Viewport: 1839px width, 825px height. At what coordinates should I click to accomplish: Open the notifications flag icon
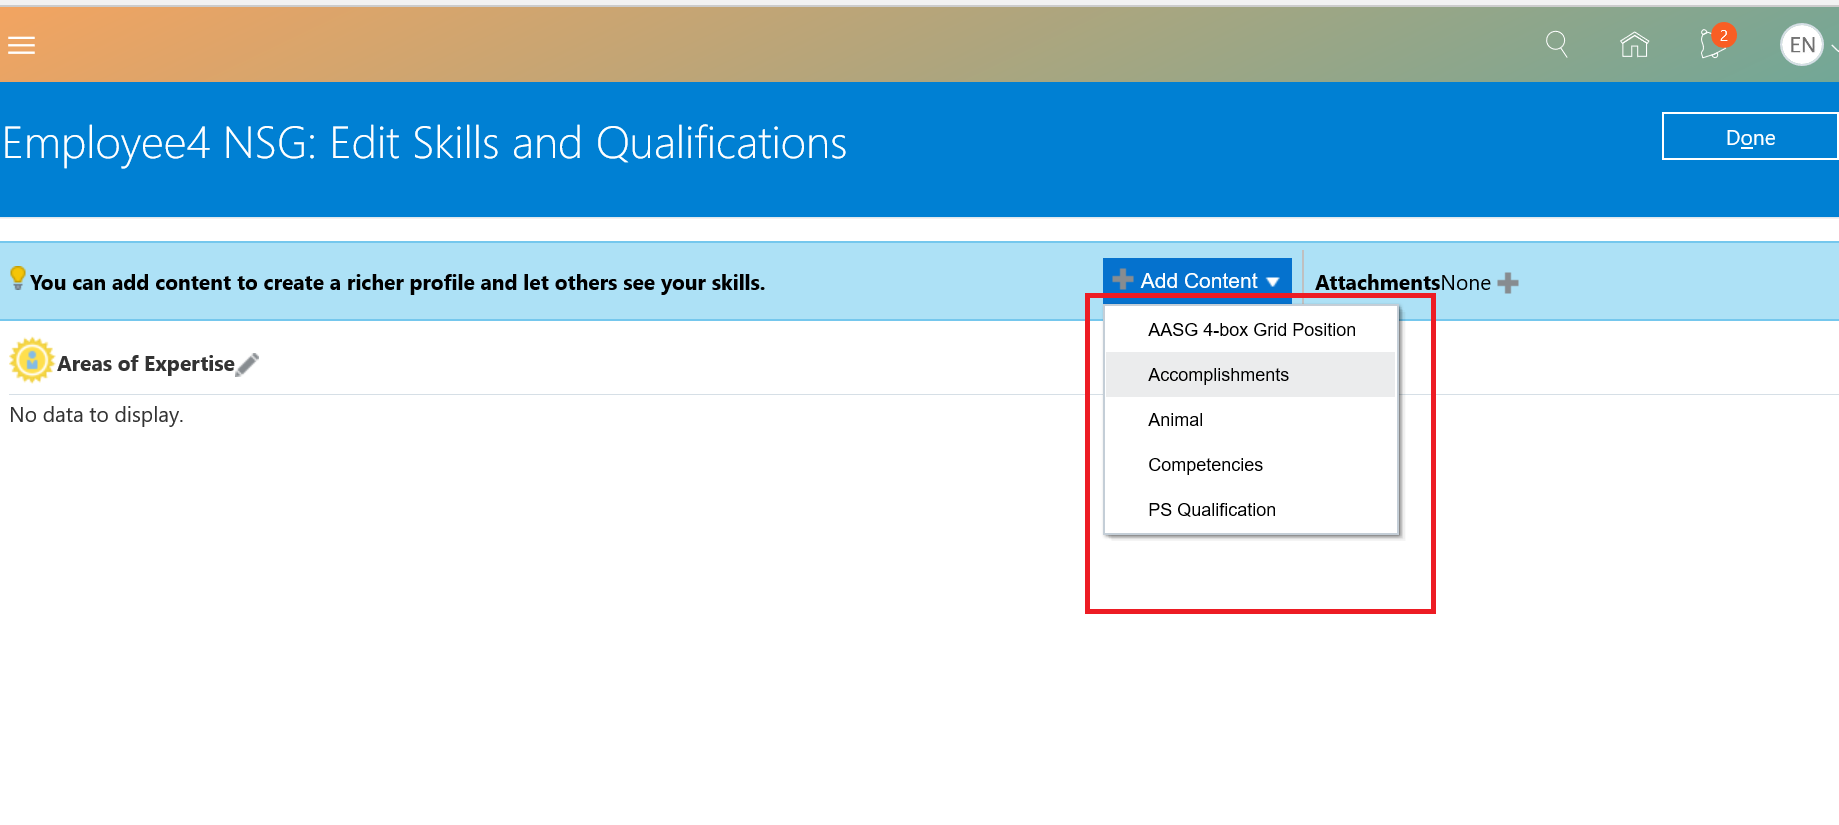point(1713,43)
